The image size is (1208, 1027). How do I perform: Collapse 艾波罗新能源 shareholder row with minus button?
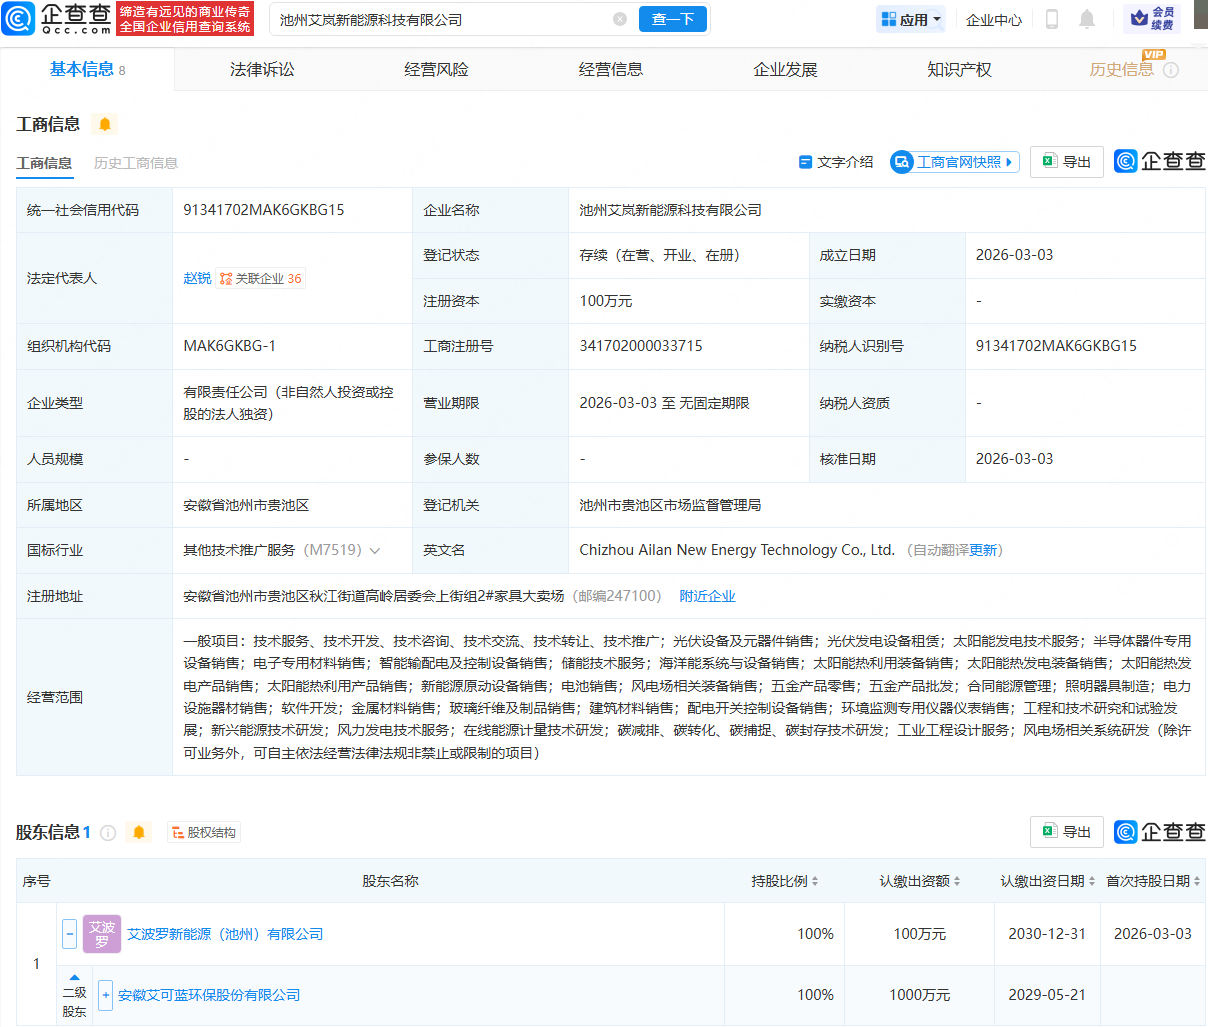(x=69, y=934)
